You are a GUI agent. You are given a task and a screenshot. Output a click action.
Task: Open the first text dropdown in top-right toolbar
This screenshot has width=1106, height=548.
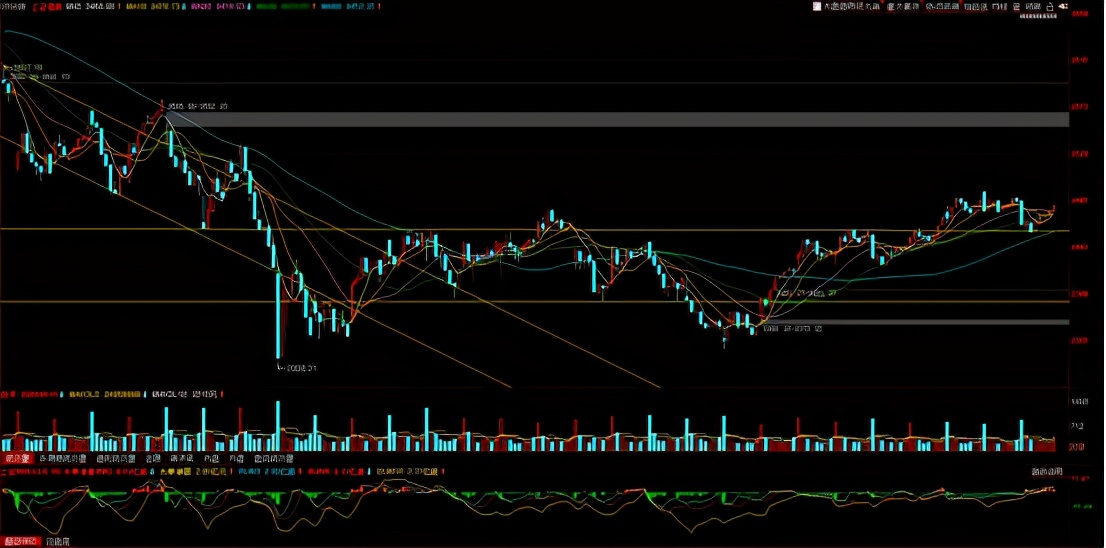[x=851, y=7]
